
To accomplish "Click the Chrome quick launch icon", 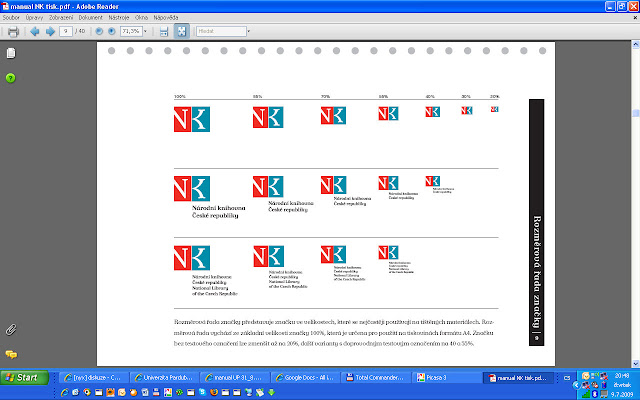I will tap(87, 393).
